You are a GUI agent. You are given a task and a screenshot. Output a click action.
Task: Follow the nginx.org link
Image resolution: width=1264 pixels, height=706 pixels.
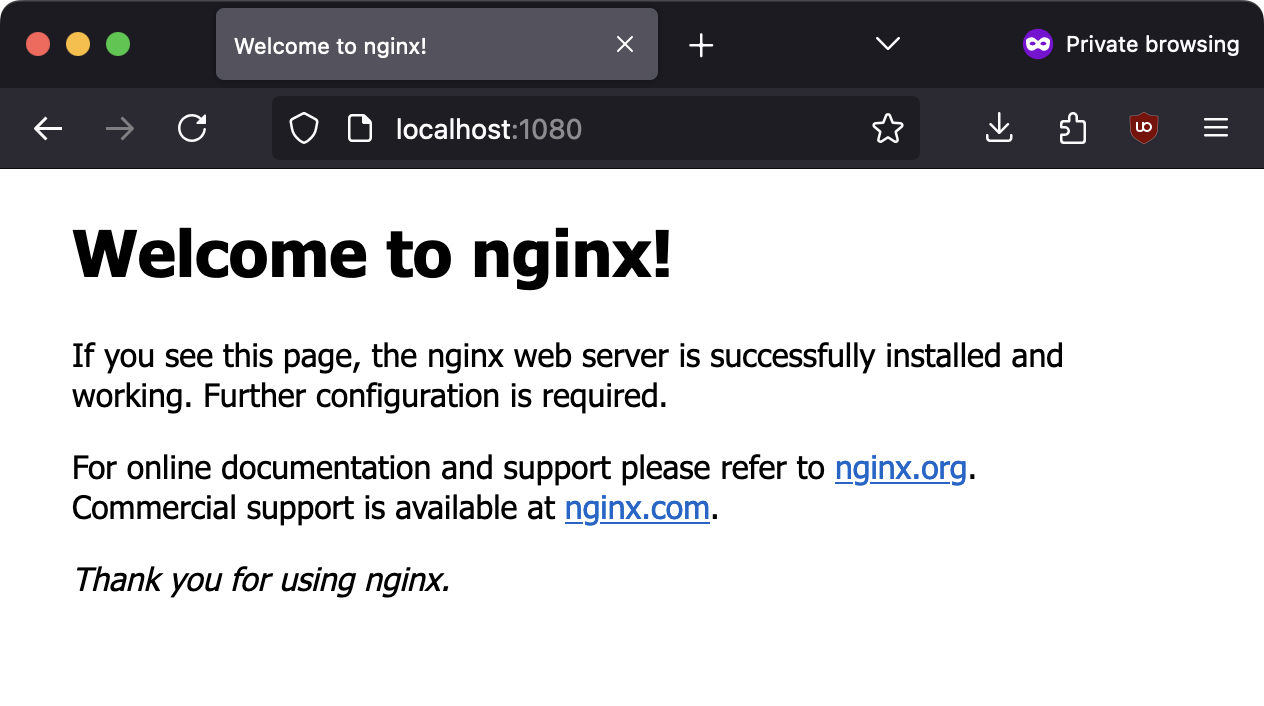tap(900, 468)
